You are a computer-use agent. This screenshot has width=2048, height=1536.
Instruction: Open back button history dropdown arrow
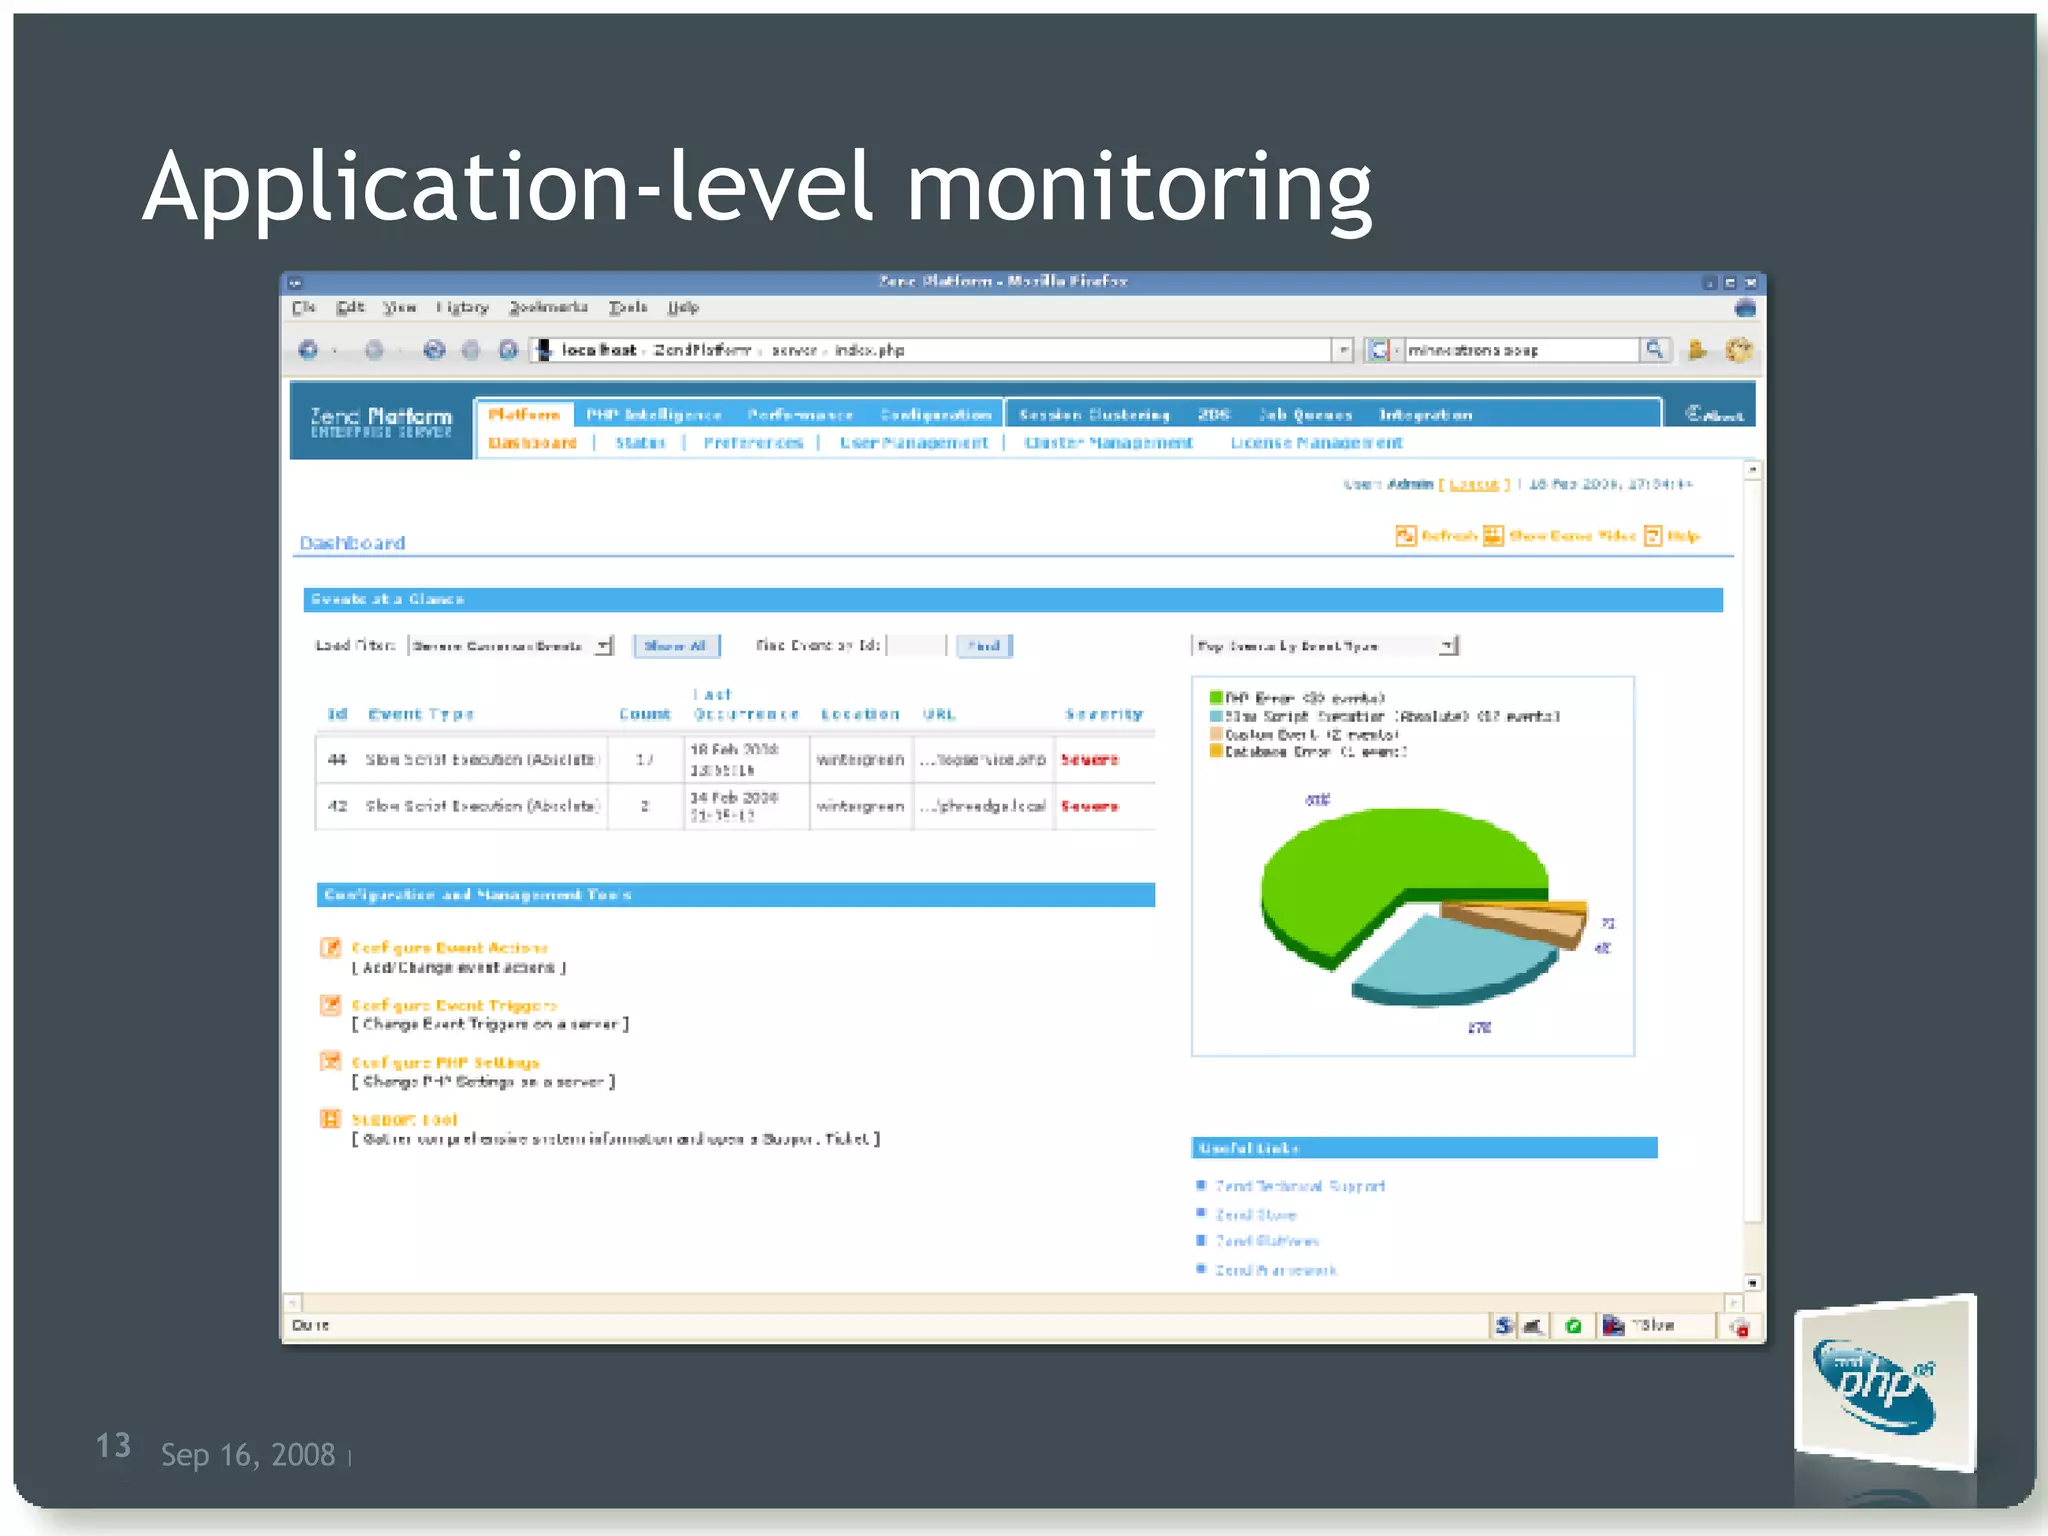click(x=334, y=350)
